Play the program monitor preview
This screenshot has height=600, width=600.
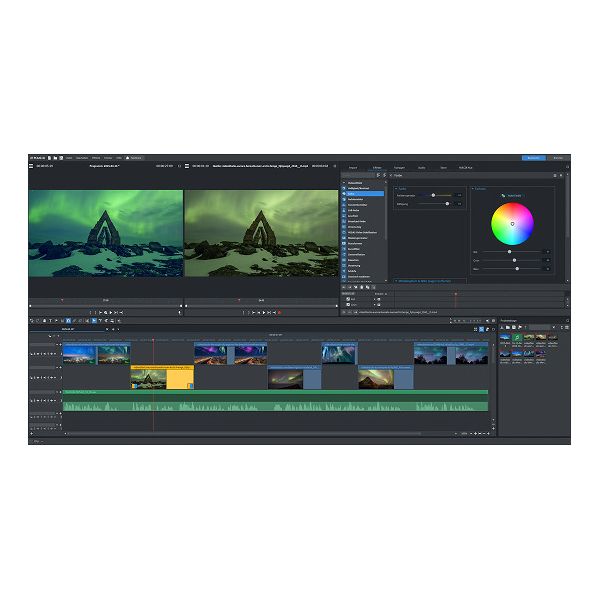pos(111,313)
